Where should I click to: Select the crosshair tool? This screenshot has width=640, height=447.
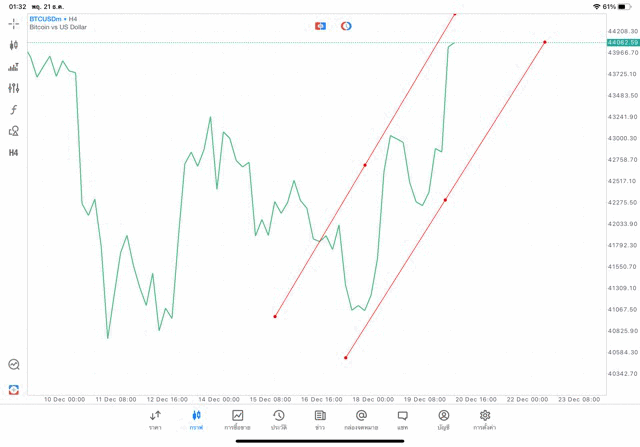coord(14,23)
